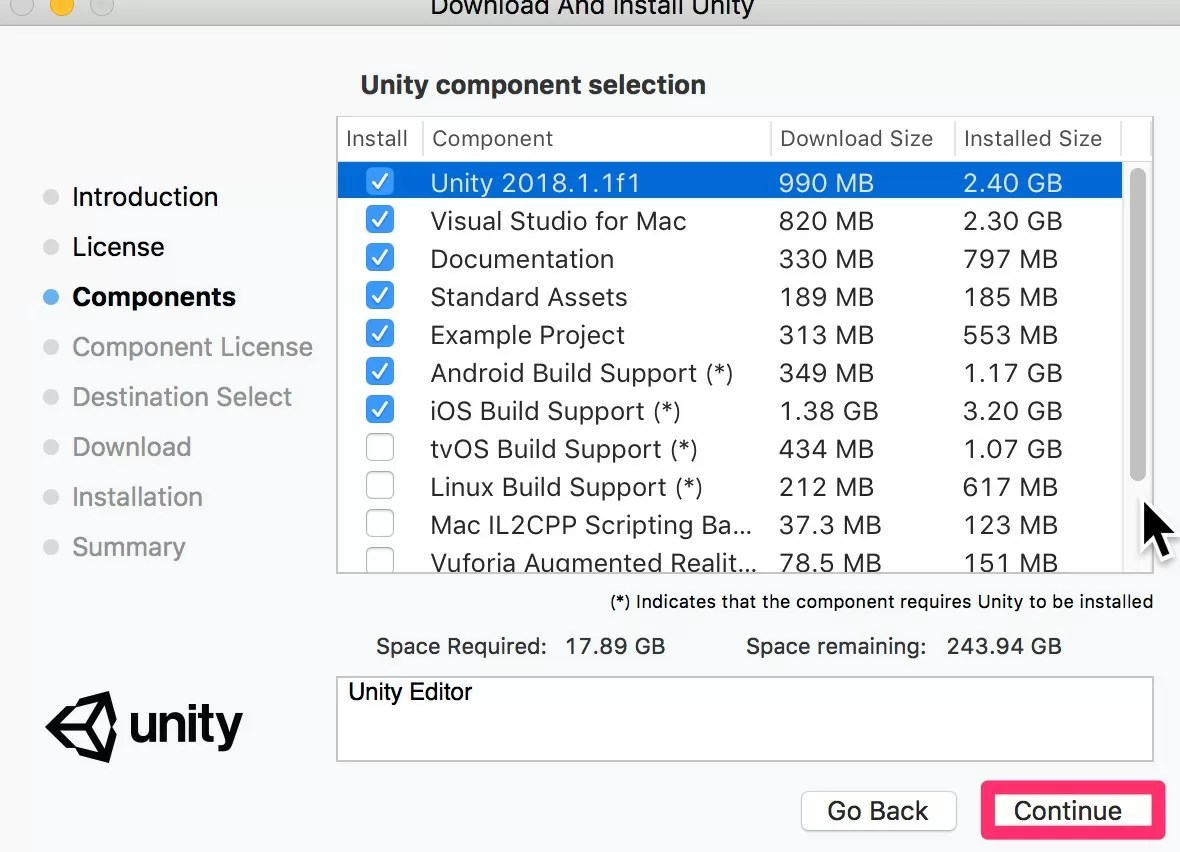
Task: Click the Go Back button
Action: coord(878,811)
